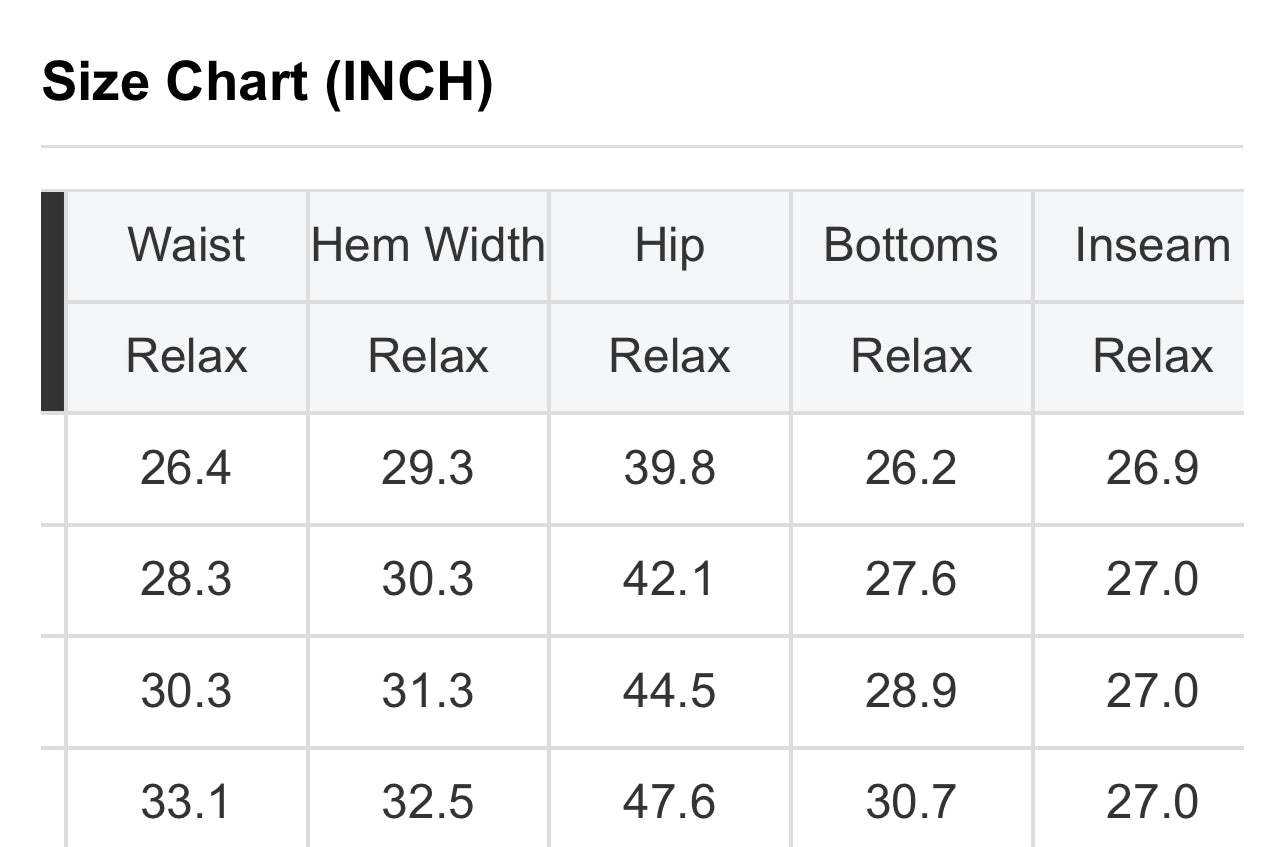Select the 31.3 hem width cell
Viewport: 1284px width, 847px height.
click(428, 692)
